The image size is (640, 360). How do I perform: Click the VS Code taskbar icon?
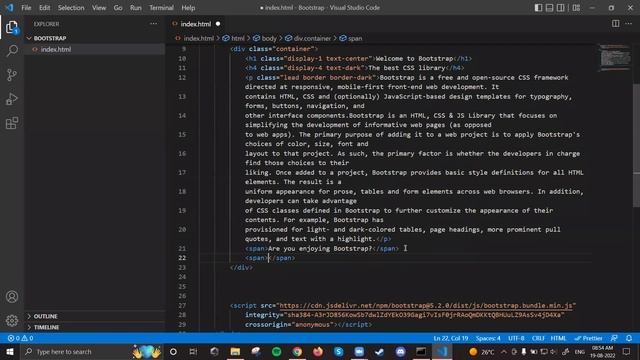point(442,351)
